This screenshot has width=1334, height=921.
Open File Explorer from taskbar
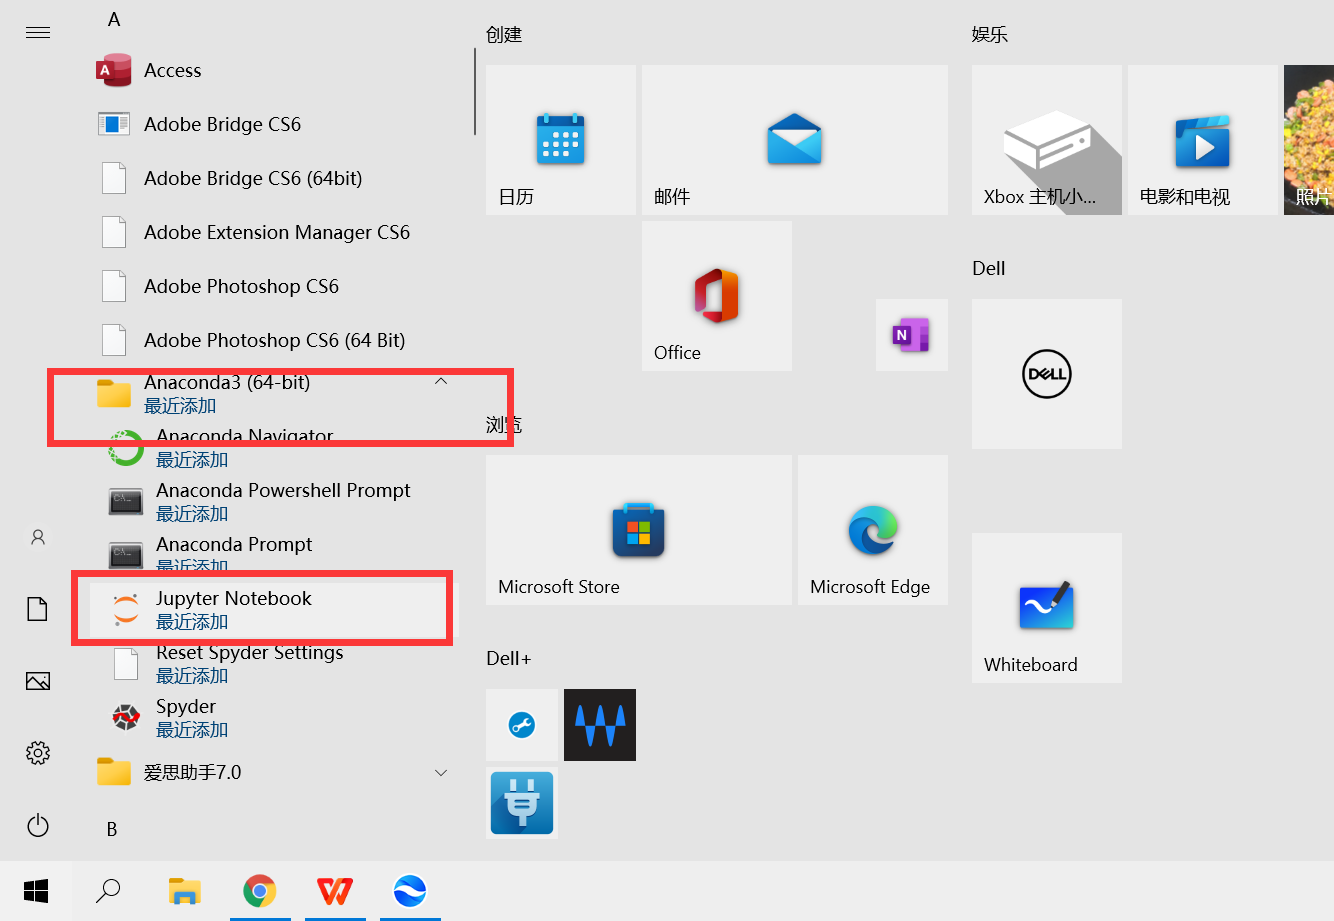(185, 890)
